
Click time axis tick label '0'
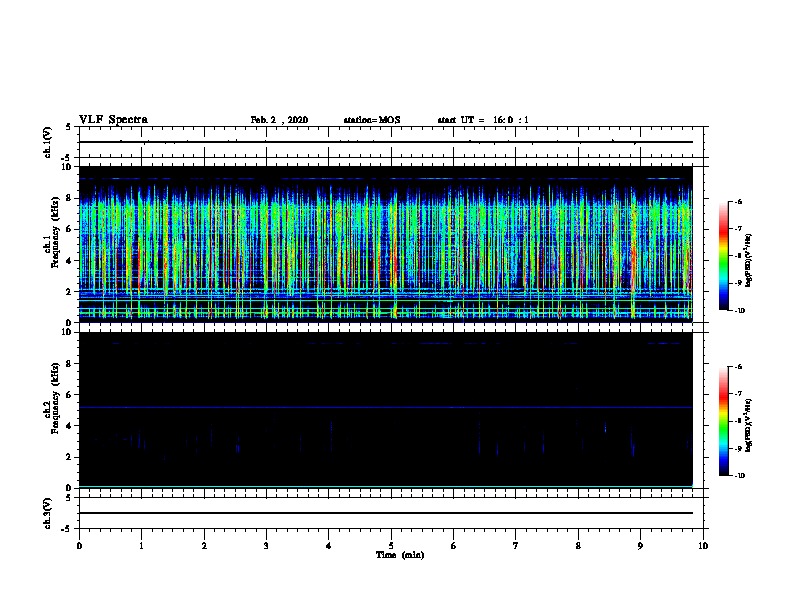coord(79,546)
